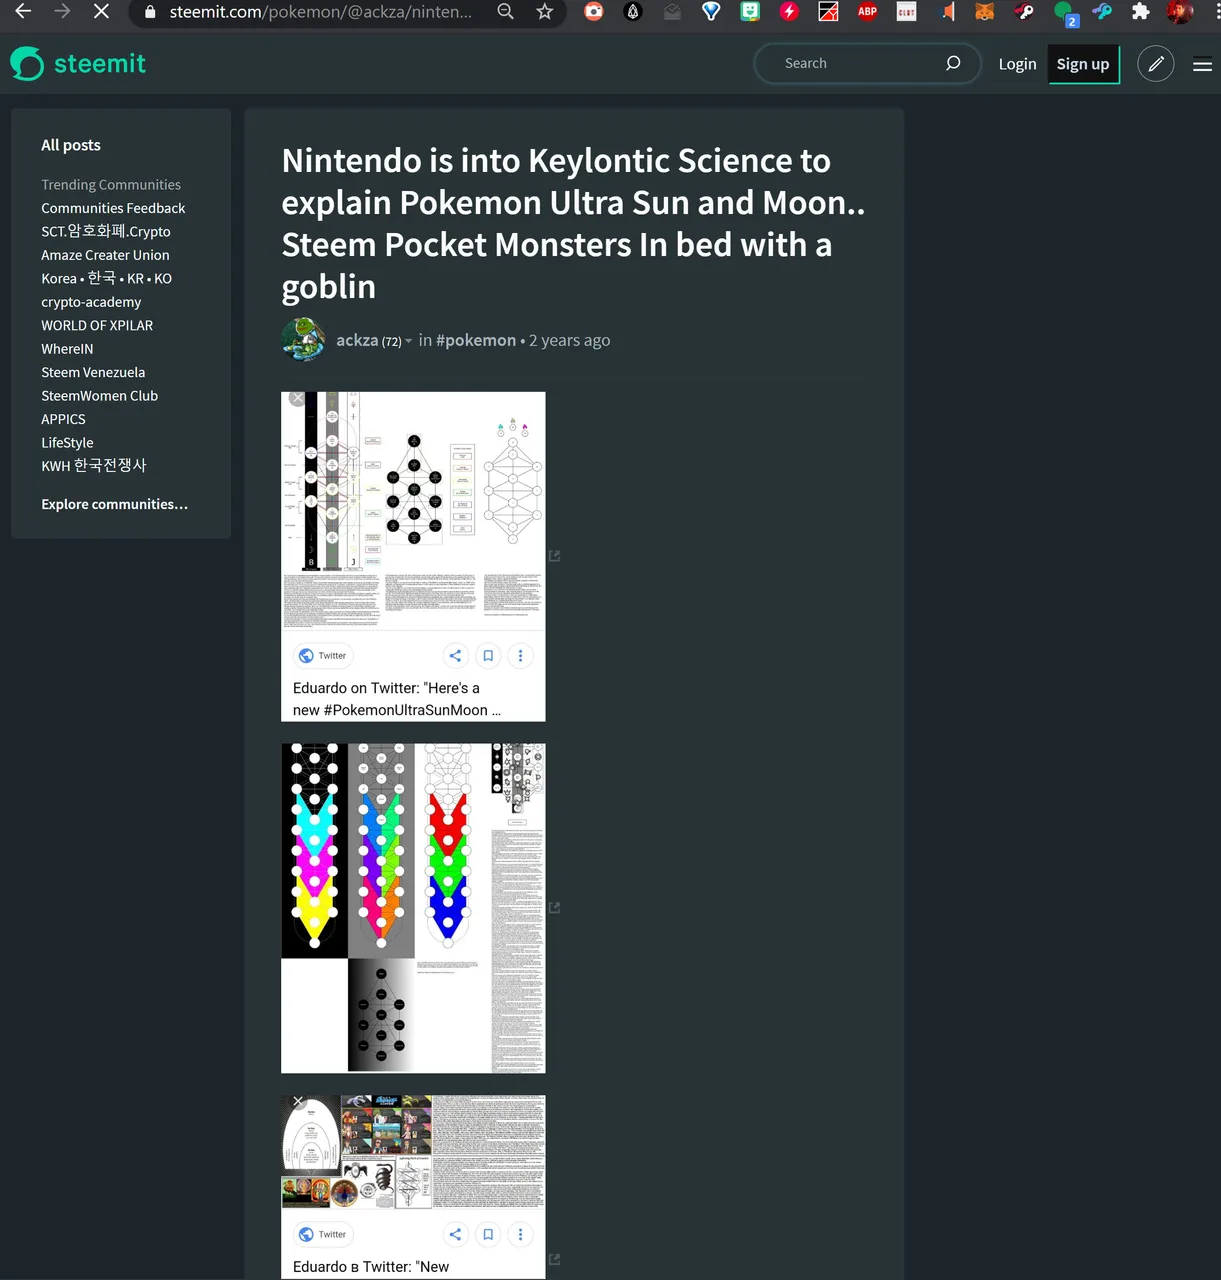Stop loading the current page
This screenshot has height=1280, width=1221.
(101, 12)
